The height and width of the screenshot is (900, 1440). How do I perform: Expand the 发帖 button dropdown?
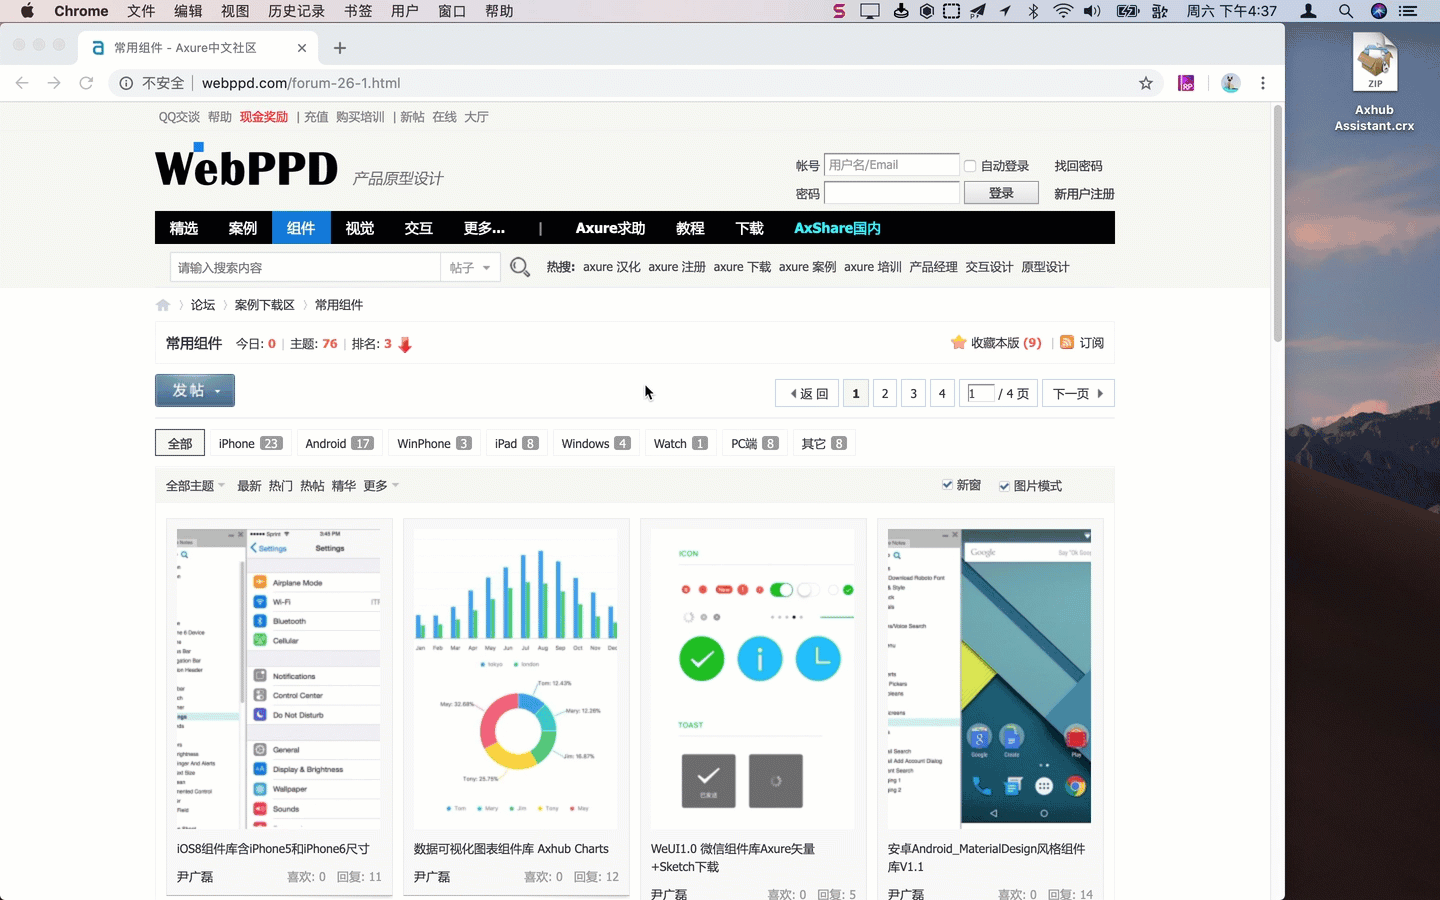pyautogui.click(x=218, y=391)
